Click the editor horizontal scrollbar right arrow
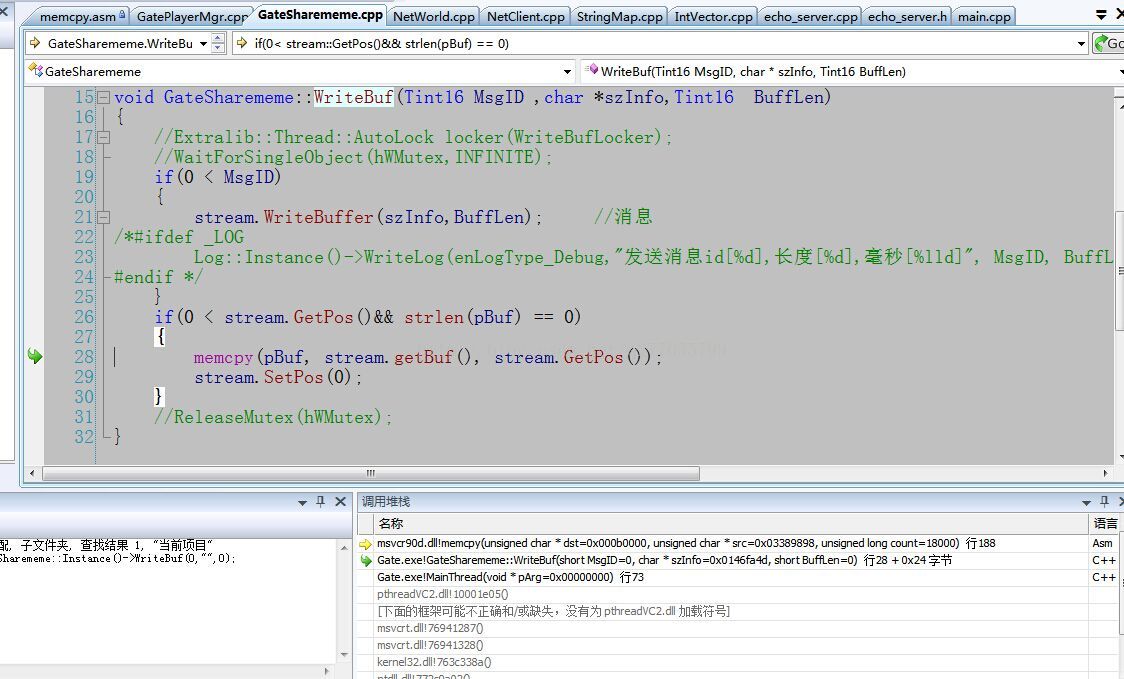This screenshot has width=1124, height=679. (x=1105, y=473)
